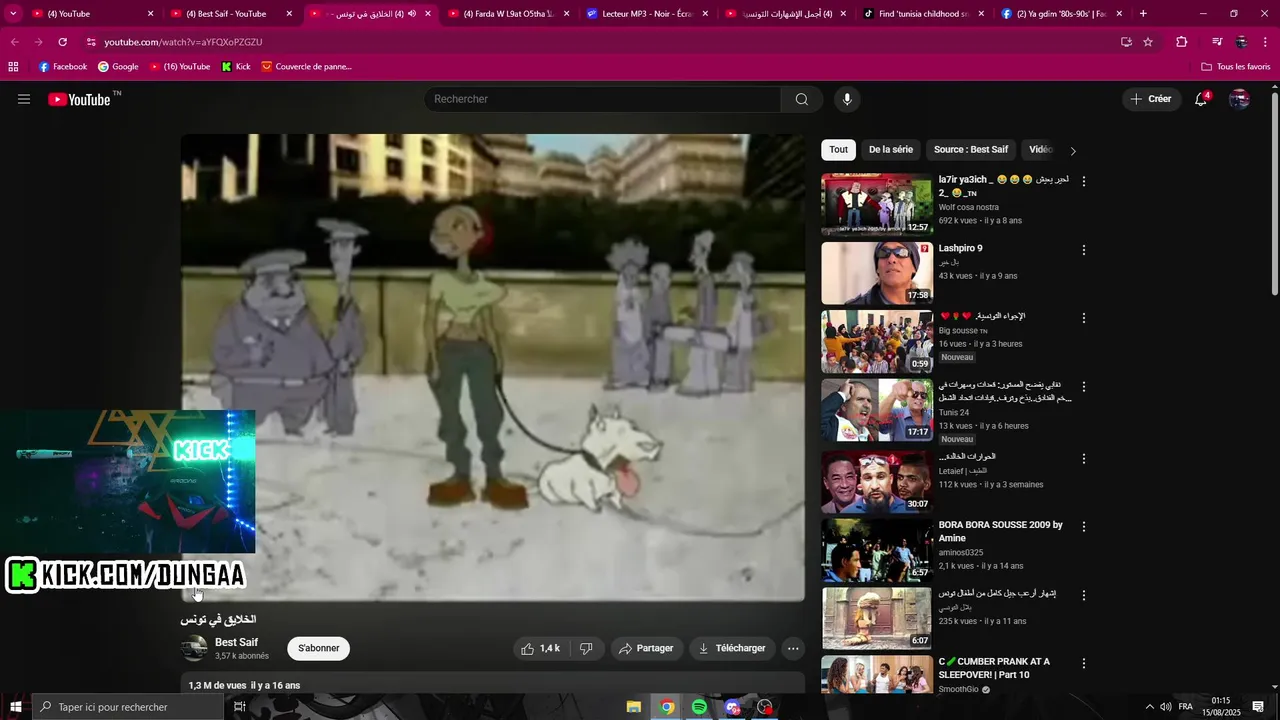Reload the page in Chrome

click(62, 42)
